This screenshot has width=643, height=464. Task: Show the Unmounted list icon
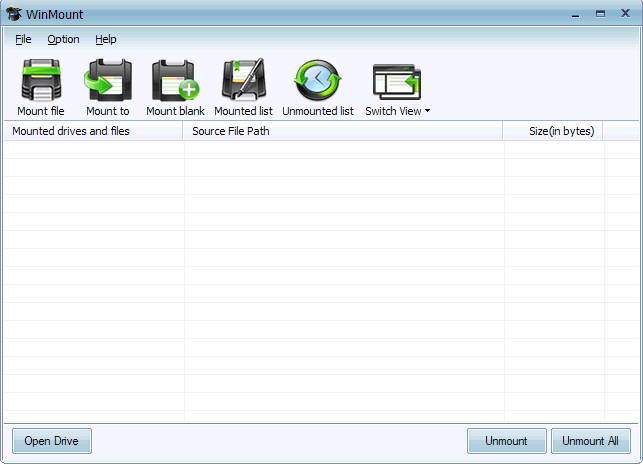[x=318, y=80]
